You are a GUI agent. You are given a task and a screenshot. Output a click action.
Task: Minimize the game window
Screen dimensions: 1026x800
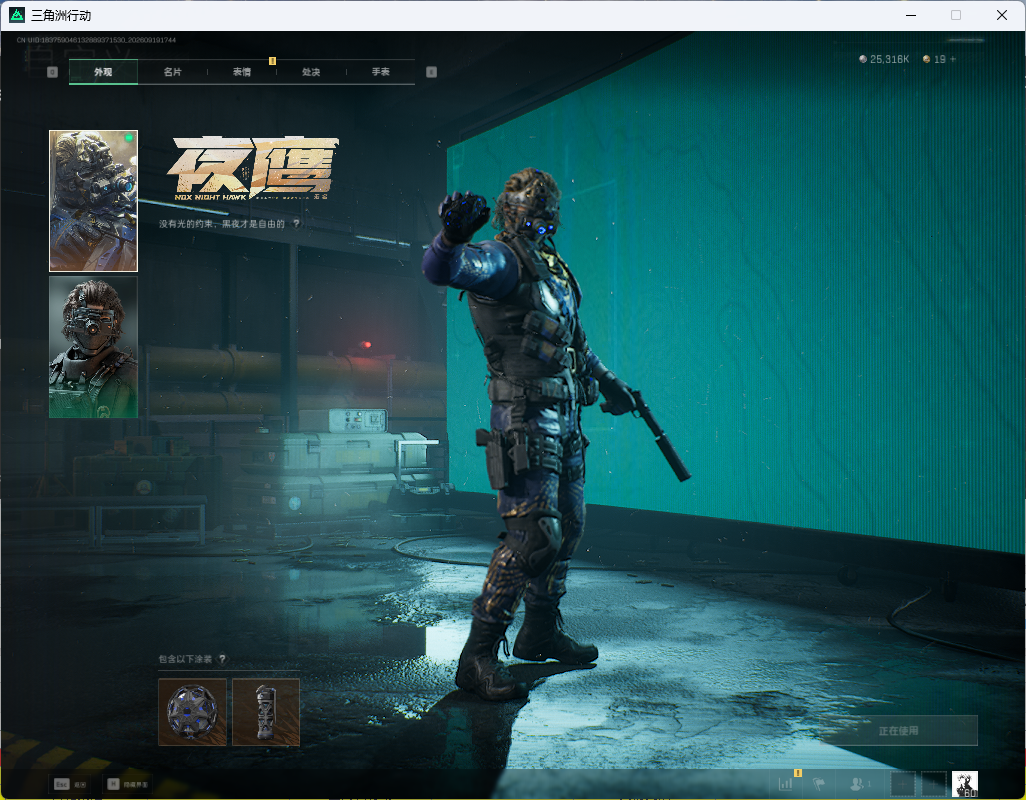coord(910,15)
